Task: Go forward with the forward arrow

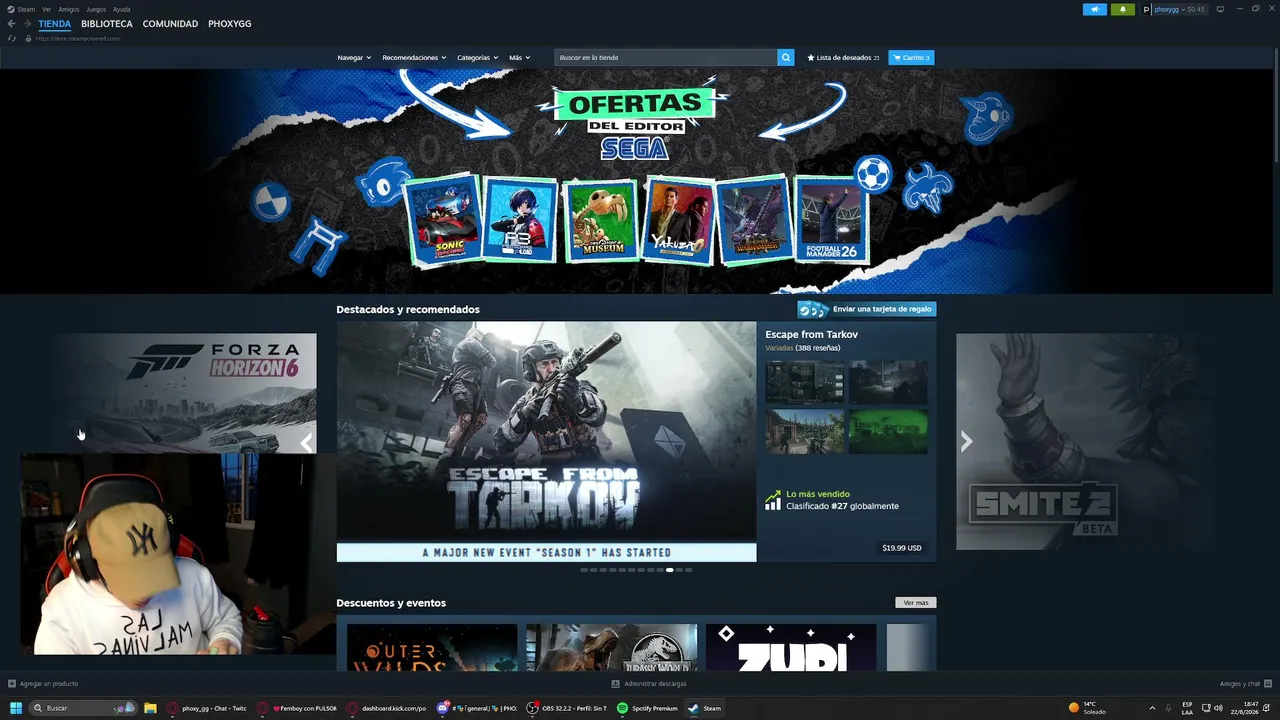Action: pyautogui.click(x=27, y=24)
